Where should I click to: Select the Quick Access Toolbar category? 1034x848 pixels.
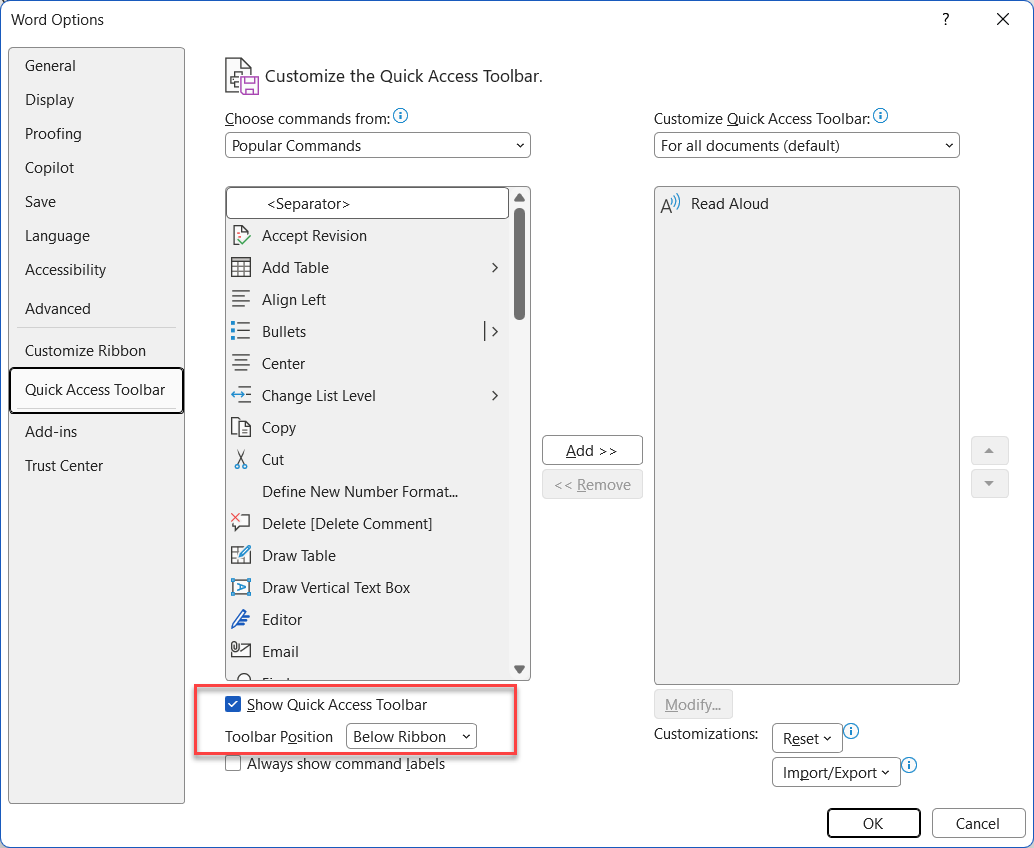point(96,390)
